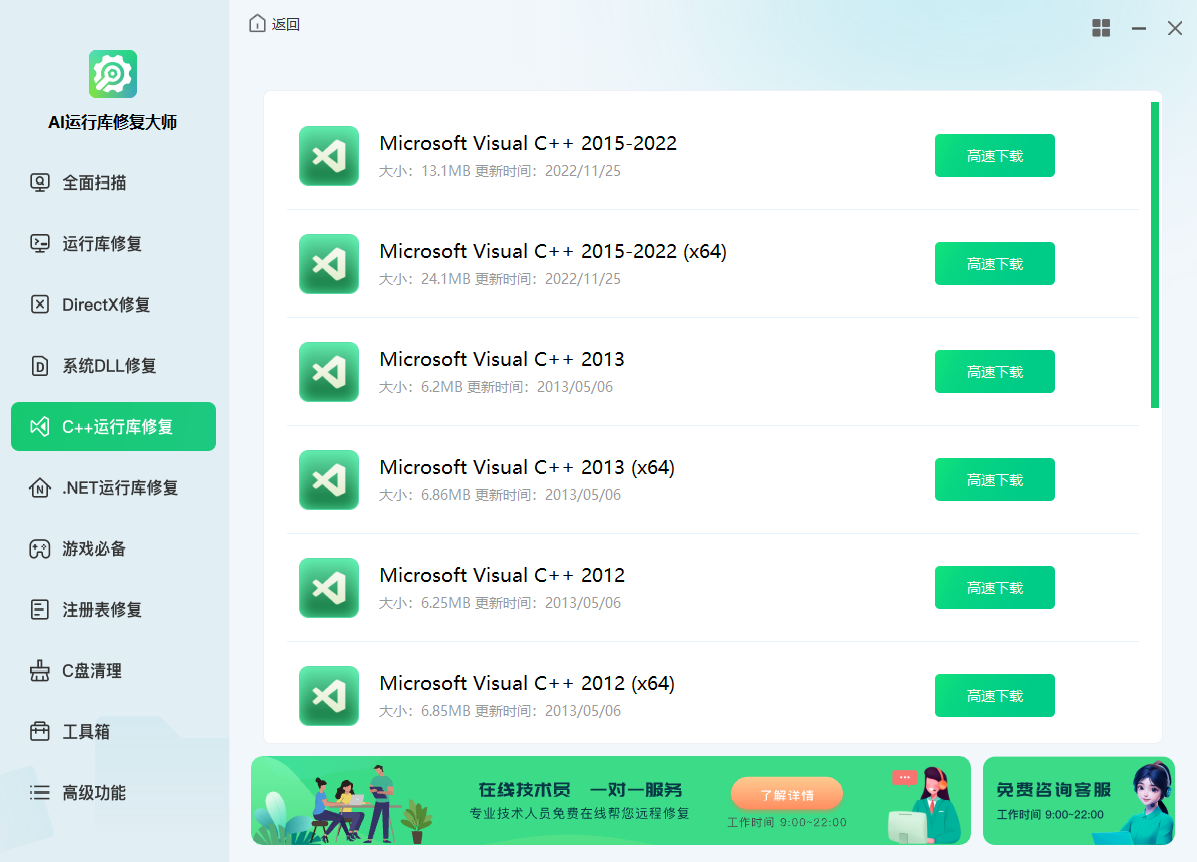Open .NET运行库修复 in the sidebar
This screenshot has width=1197, height=862.
(x=119, y=488)
